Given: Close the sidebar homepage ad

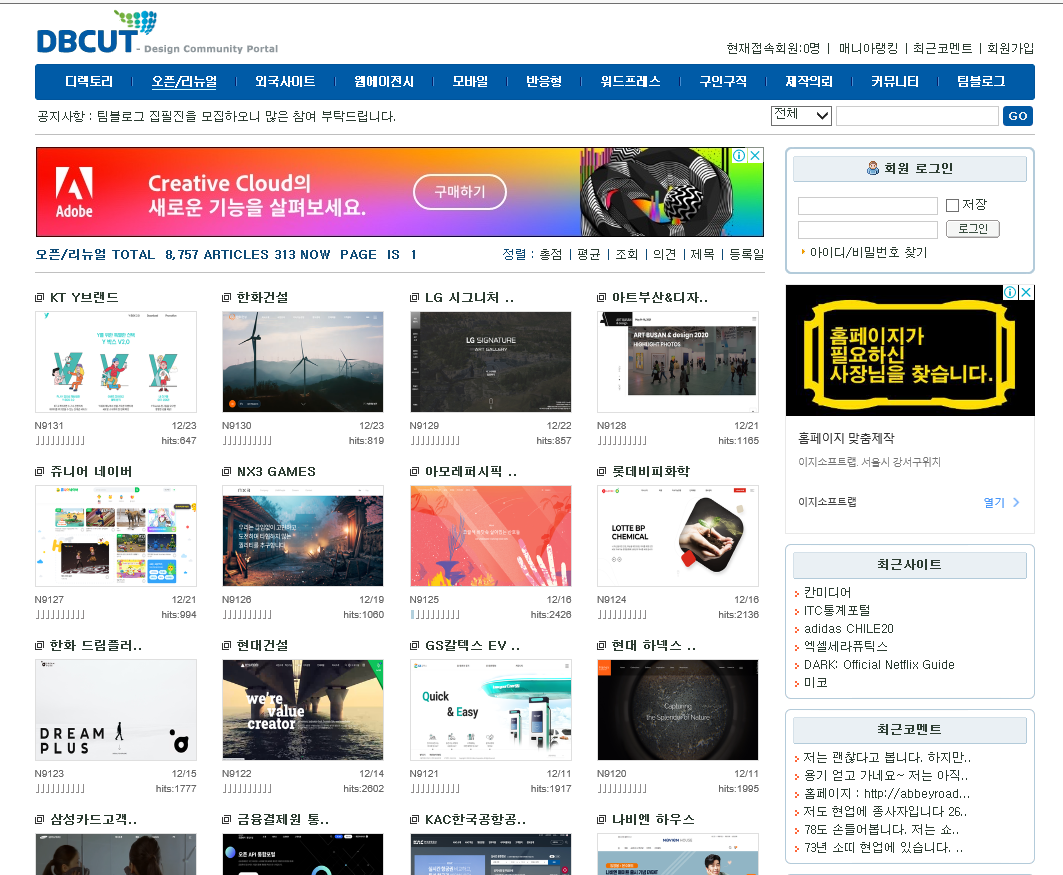Looking at the screenshot, I should click(x=1027, y=292).
